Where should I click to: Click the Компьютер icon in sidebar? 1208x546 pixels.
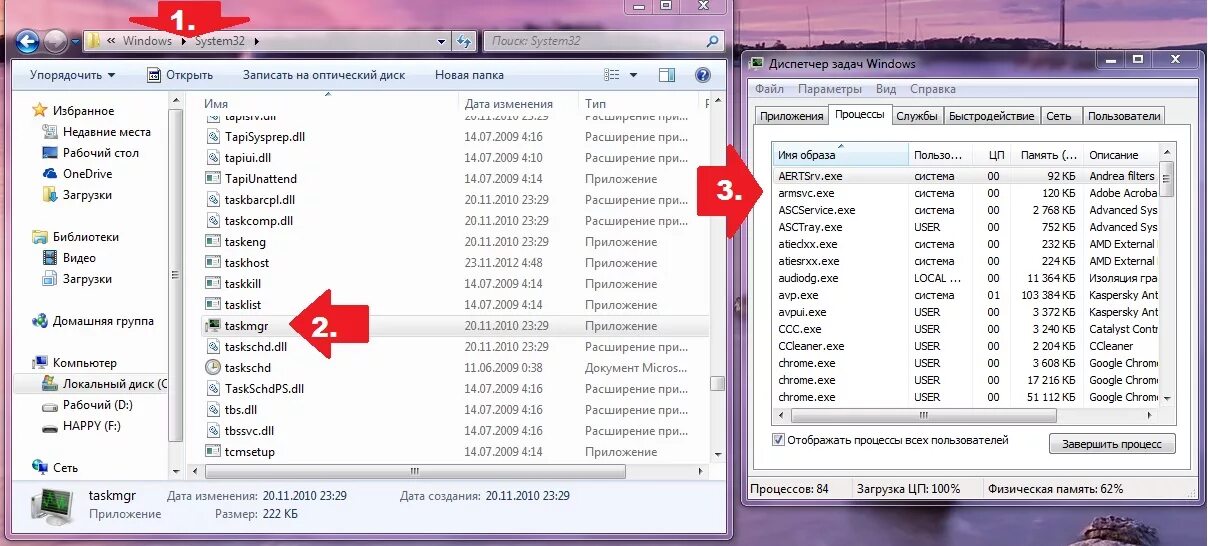(x=40, y=363)
